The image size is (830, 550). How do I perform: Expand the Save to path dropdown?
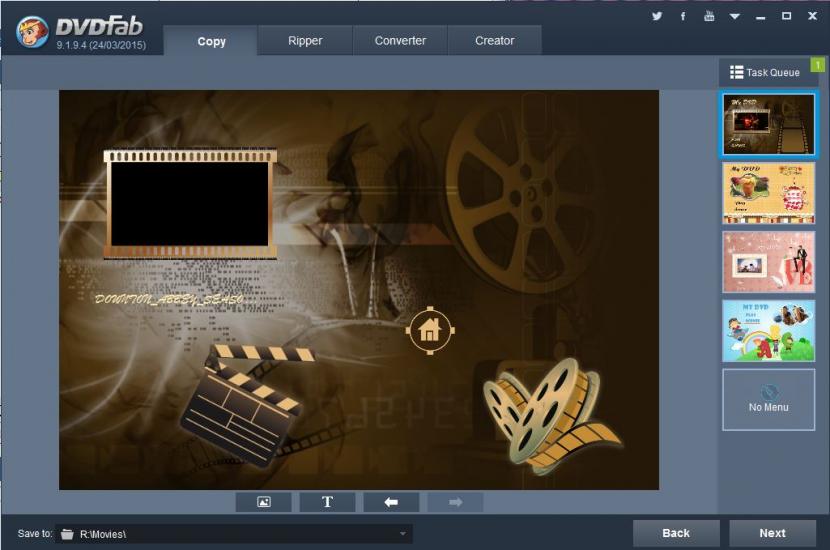click(x=403, y=534)
